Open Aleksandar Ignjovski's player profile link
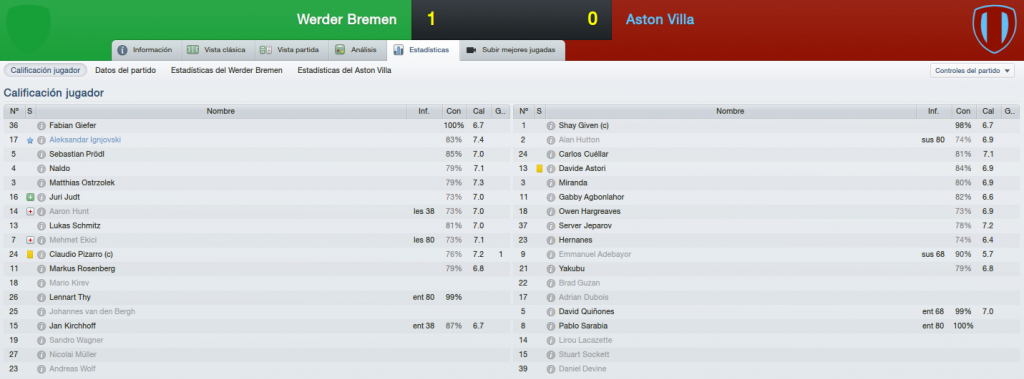The height and width of the screenshot is (379, 1024). (85, 140)
